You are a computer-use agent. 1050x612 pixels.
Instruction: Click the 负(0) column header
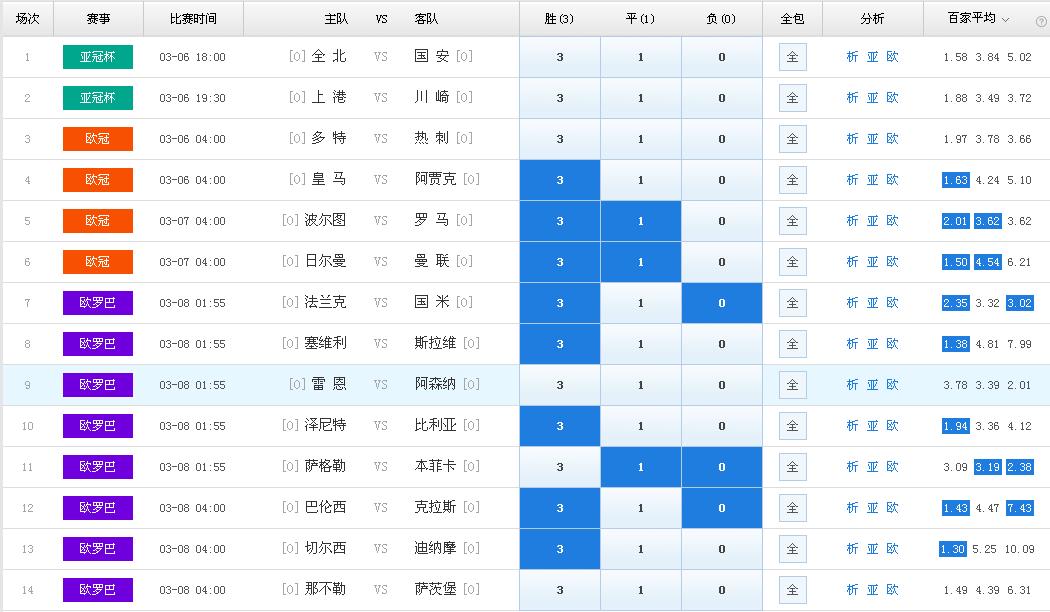click(x=722, y=19)
